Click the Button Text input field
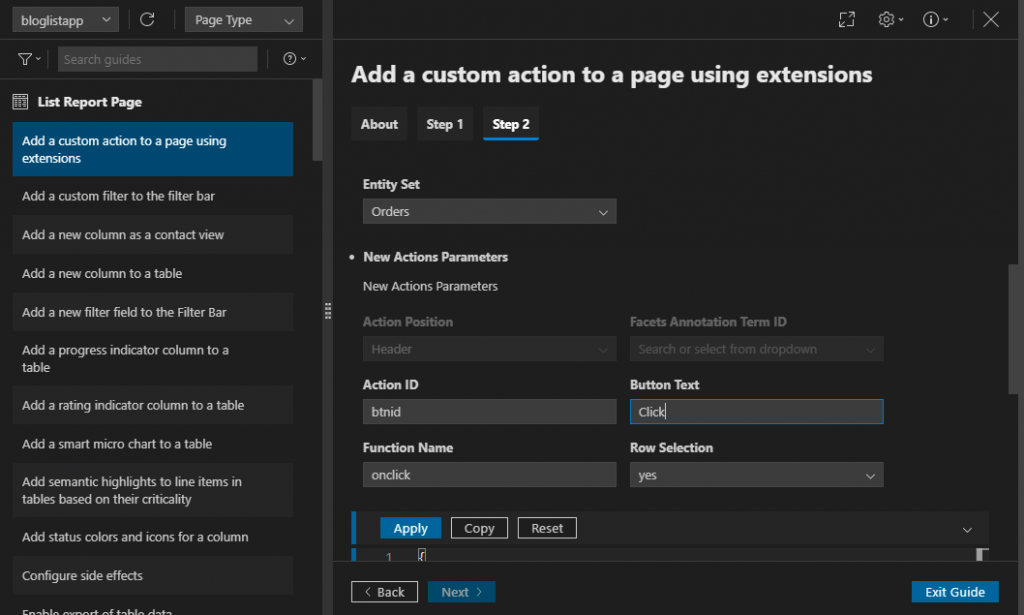 click(756, 412)
